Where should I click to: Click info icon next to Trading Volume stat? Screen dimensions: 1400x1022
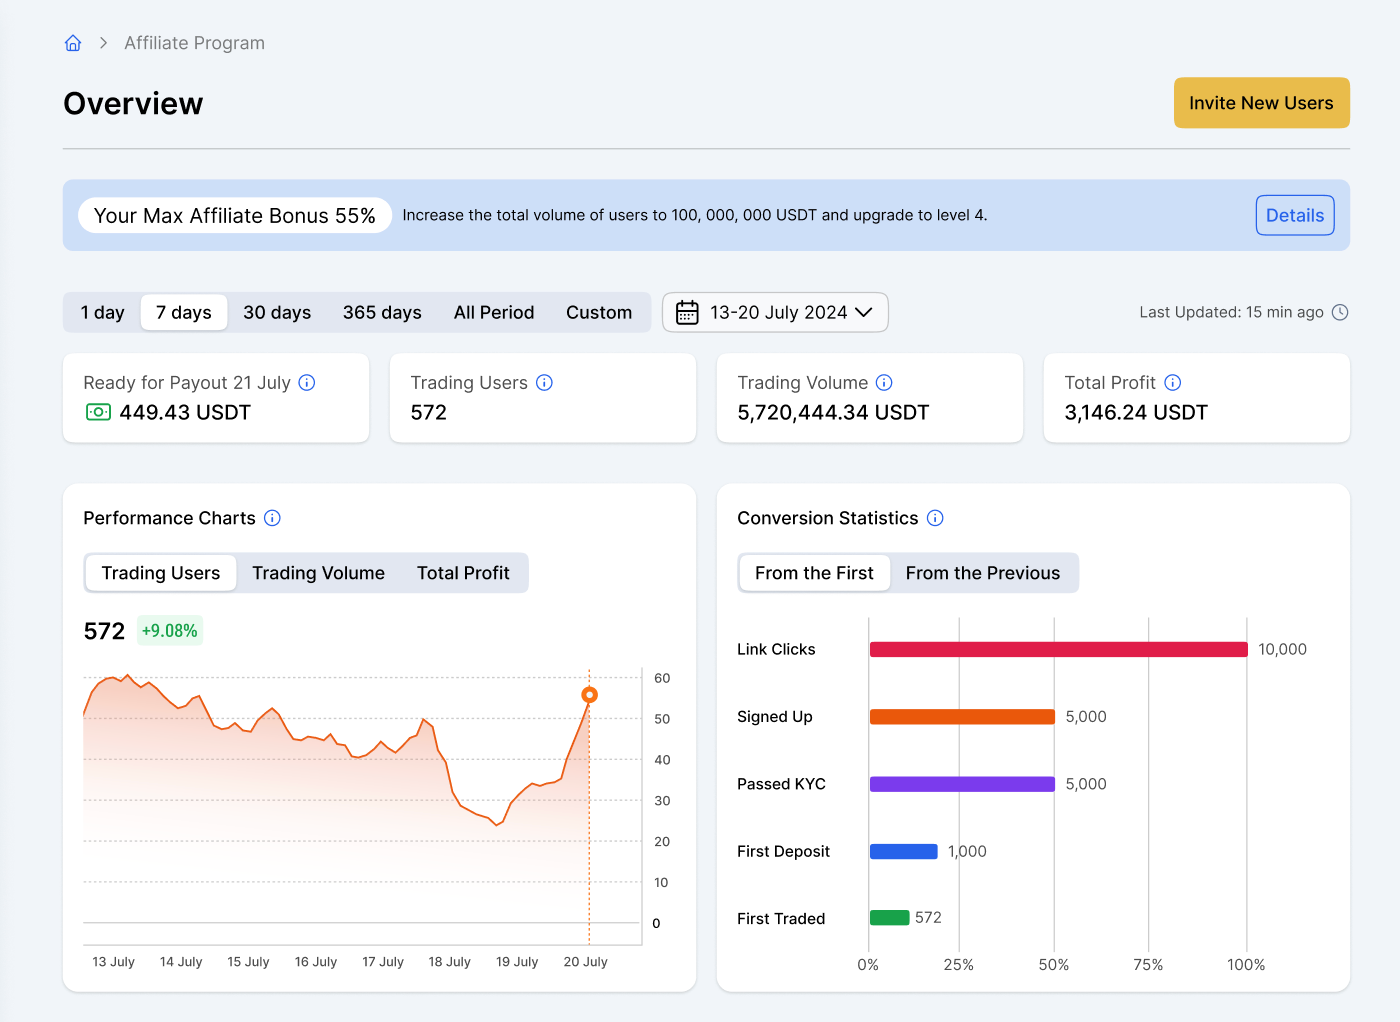884,382
